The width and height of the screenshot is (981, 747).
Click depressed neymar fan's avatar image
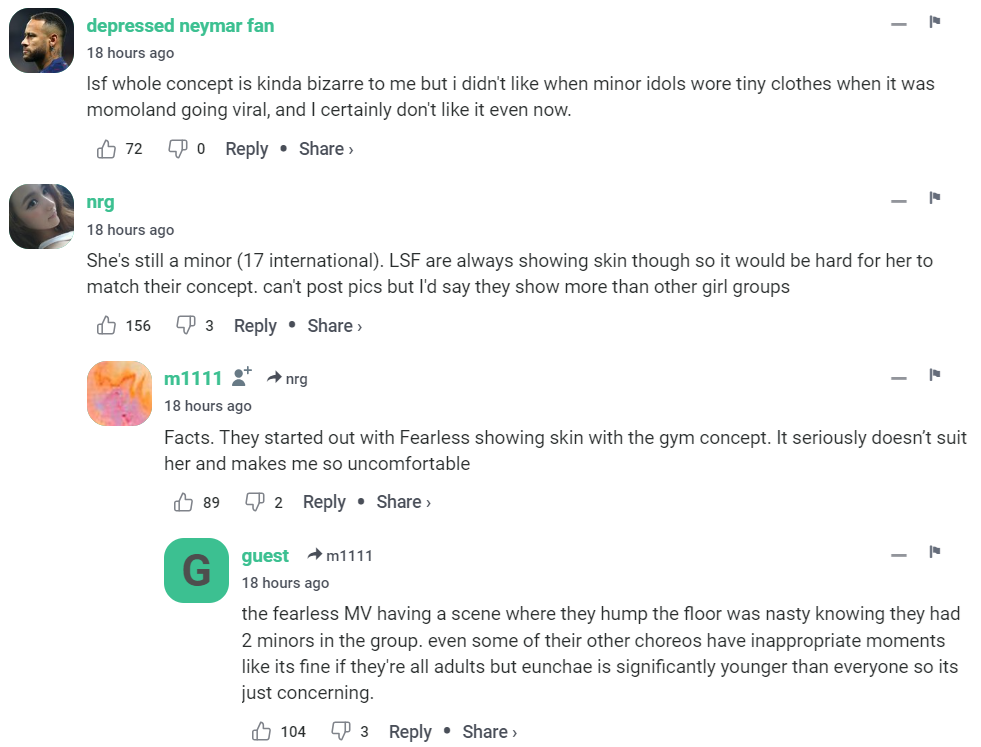pos(42,41)
